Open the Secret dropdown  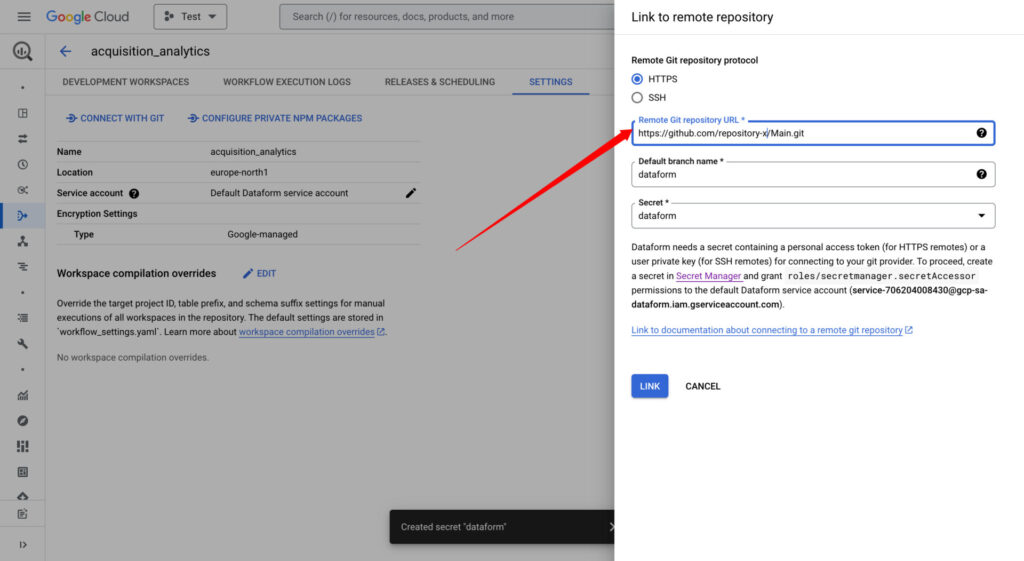[x=813, y=216]
